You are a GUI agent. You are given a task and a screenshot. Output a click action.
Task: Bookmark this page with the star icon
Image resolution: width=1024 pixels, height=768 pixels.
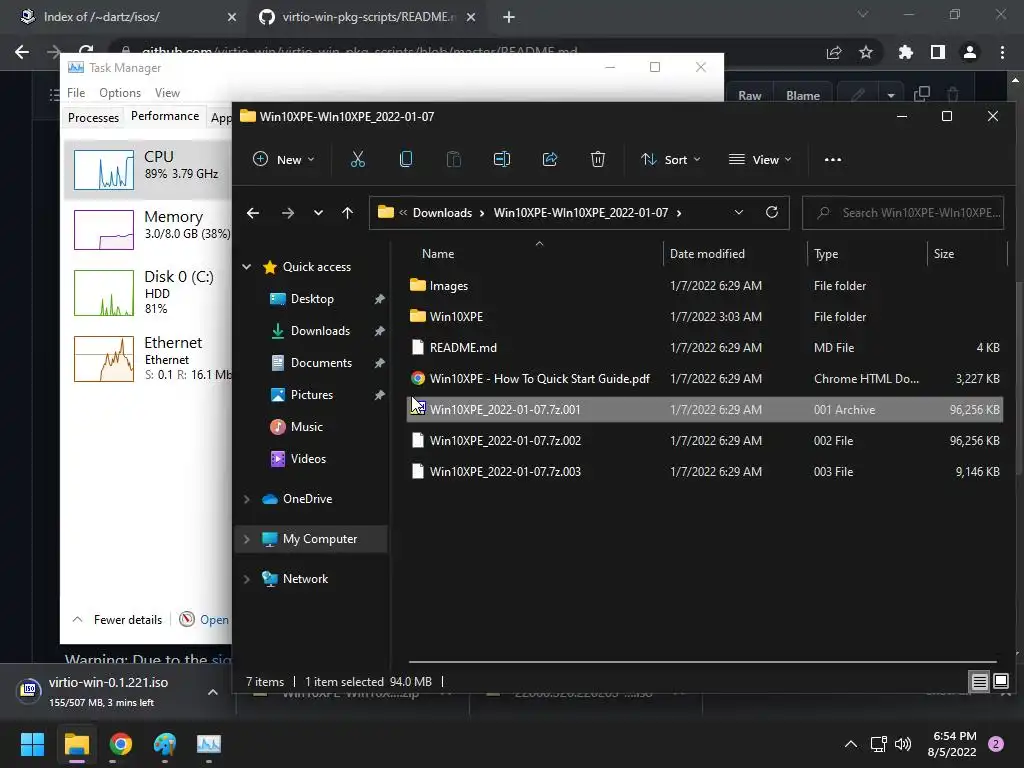coord(866,52)
